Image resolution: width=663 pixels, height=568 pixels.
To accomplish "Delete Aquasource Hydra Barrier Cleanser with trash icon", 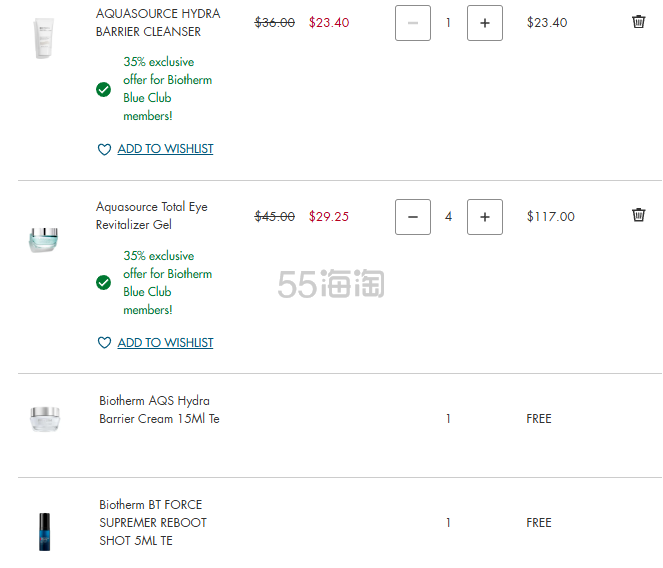I will coord(638,22).
